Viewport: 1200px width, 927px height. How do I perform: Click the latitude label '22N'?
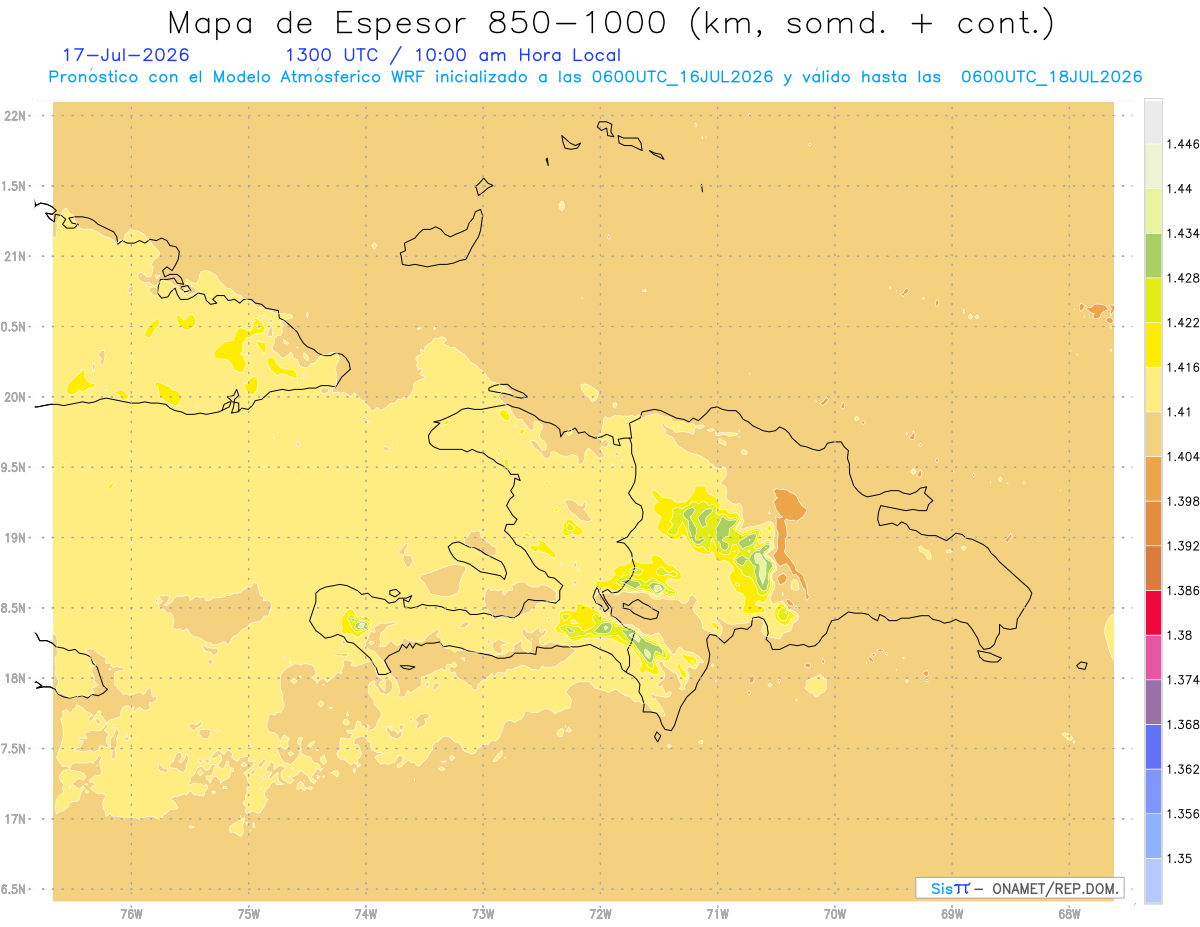(15, 115)
